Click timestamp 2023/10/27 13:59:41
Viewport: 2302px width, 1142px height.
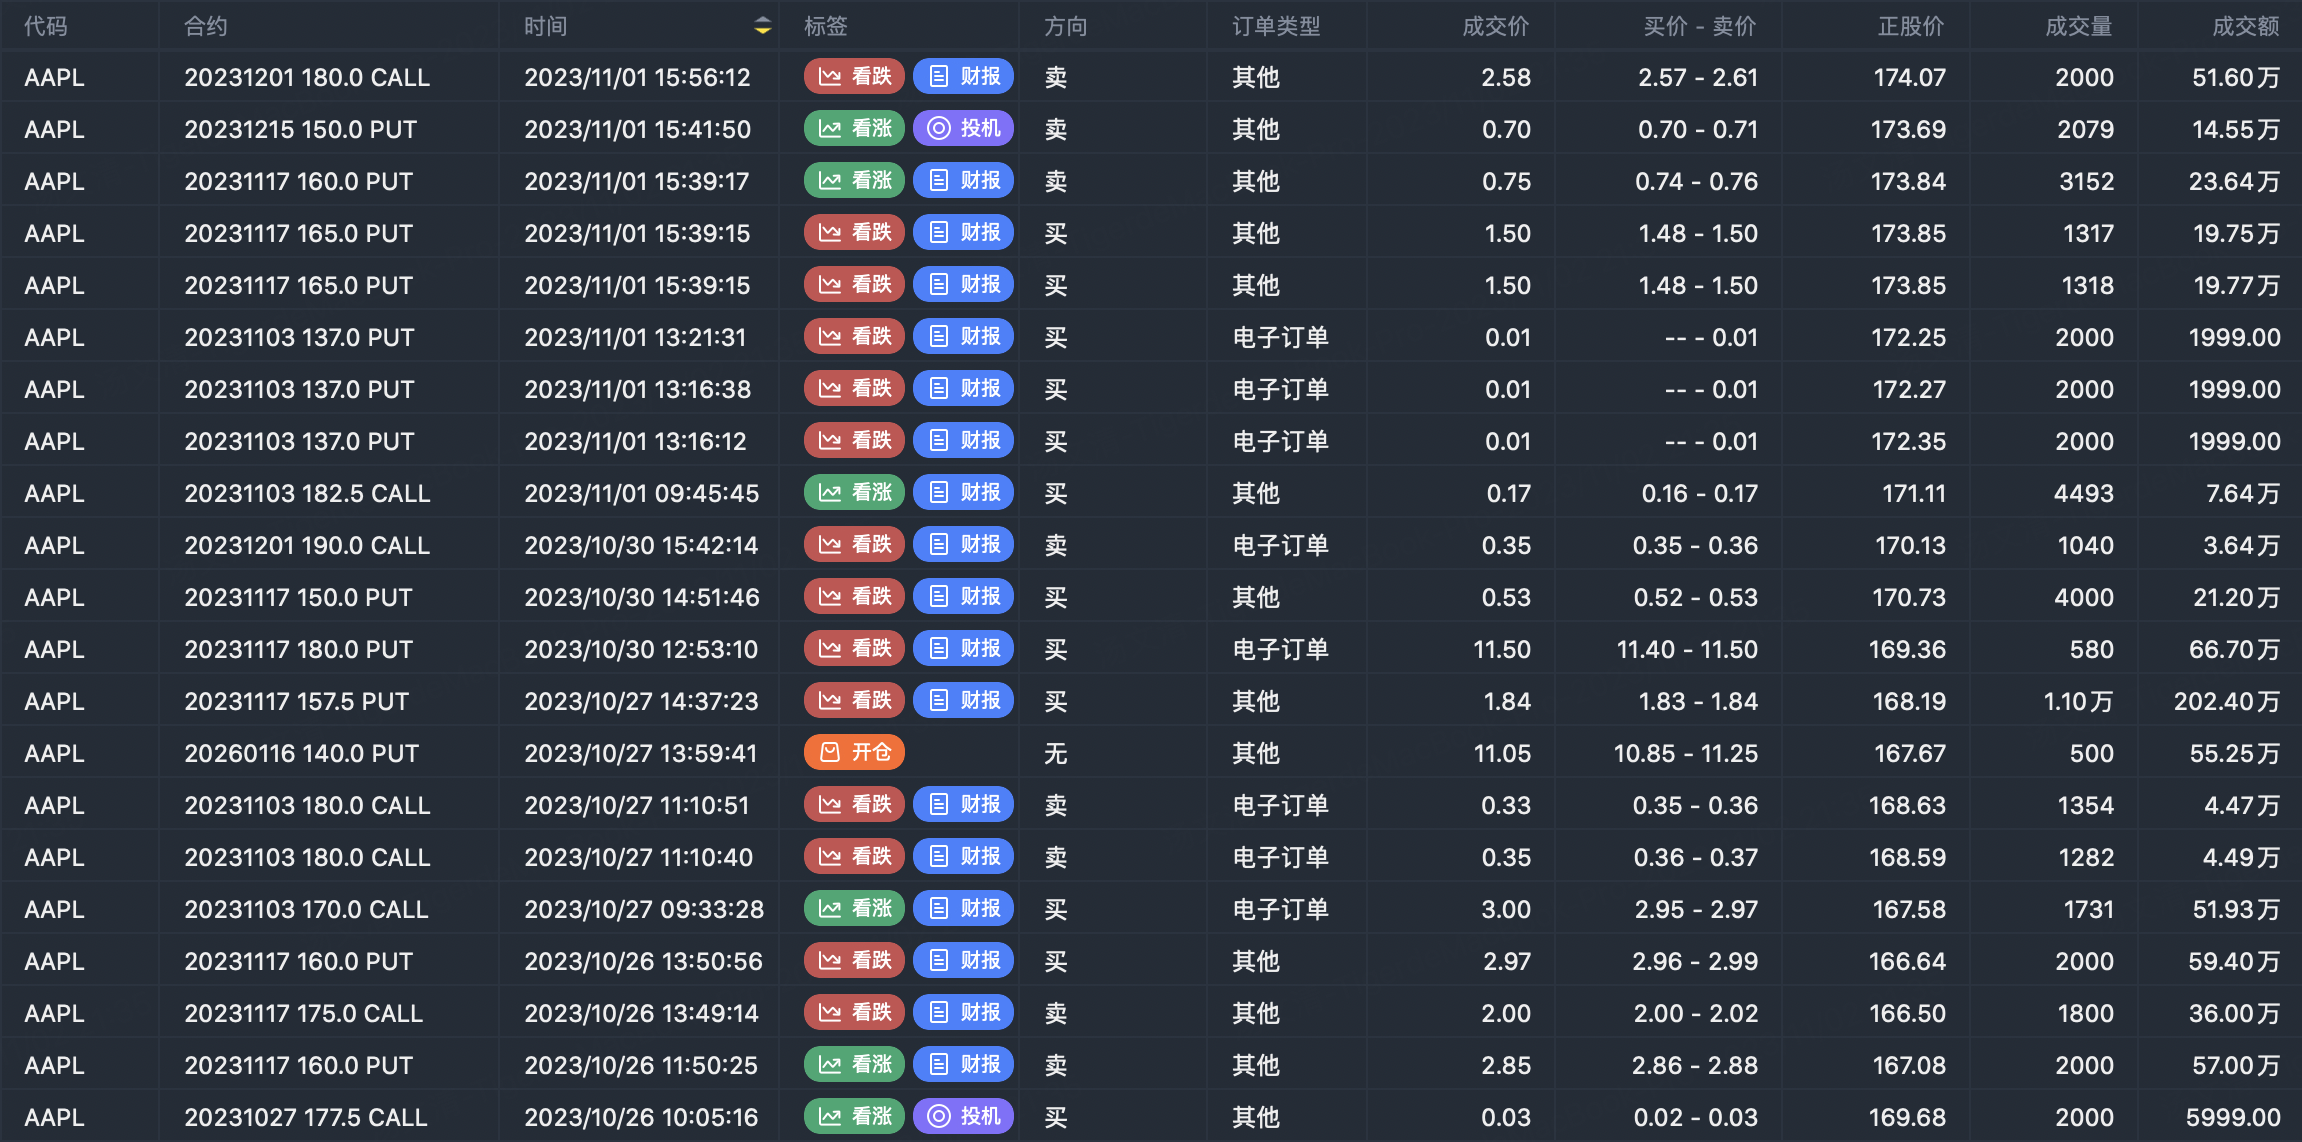(641, 753)
